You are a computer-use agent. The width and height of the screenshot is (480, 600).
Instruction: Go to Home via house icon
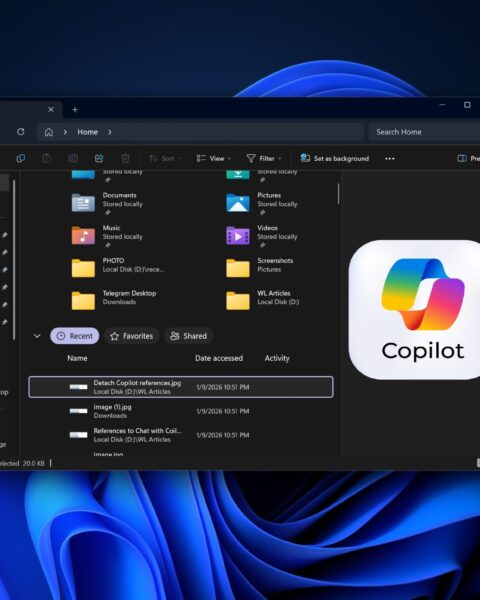(49, 132)
